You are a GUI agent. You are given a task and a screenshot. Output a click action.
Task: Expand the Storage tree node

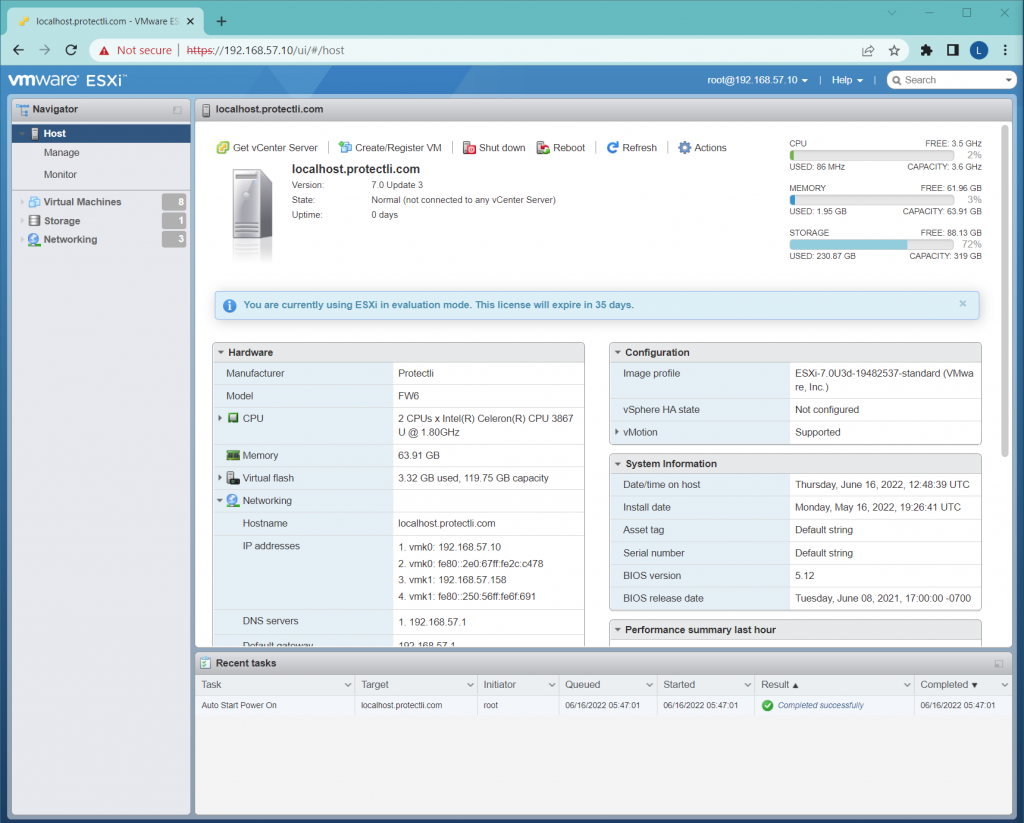[x=22, y=221]
